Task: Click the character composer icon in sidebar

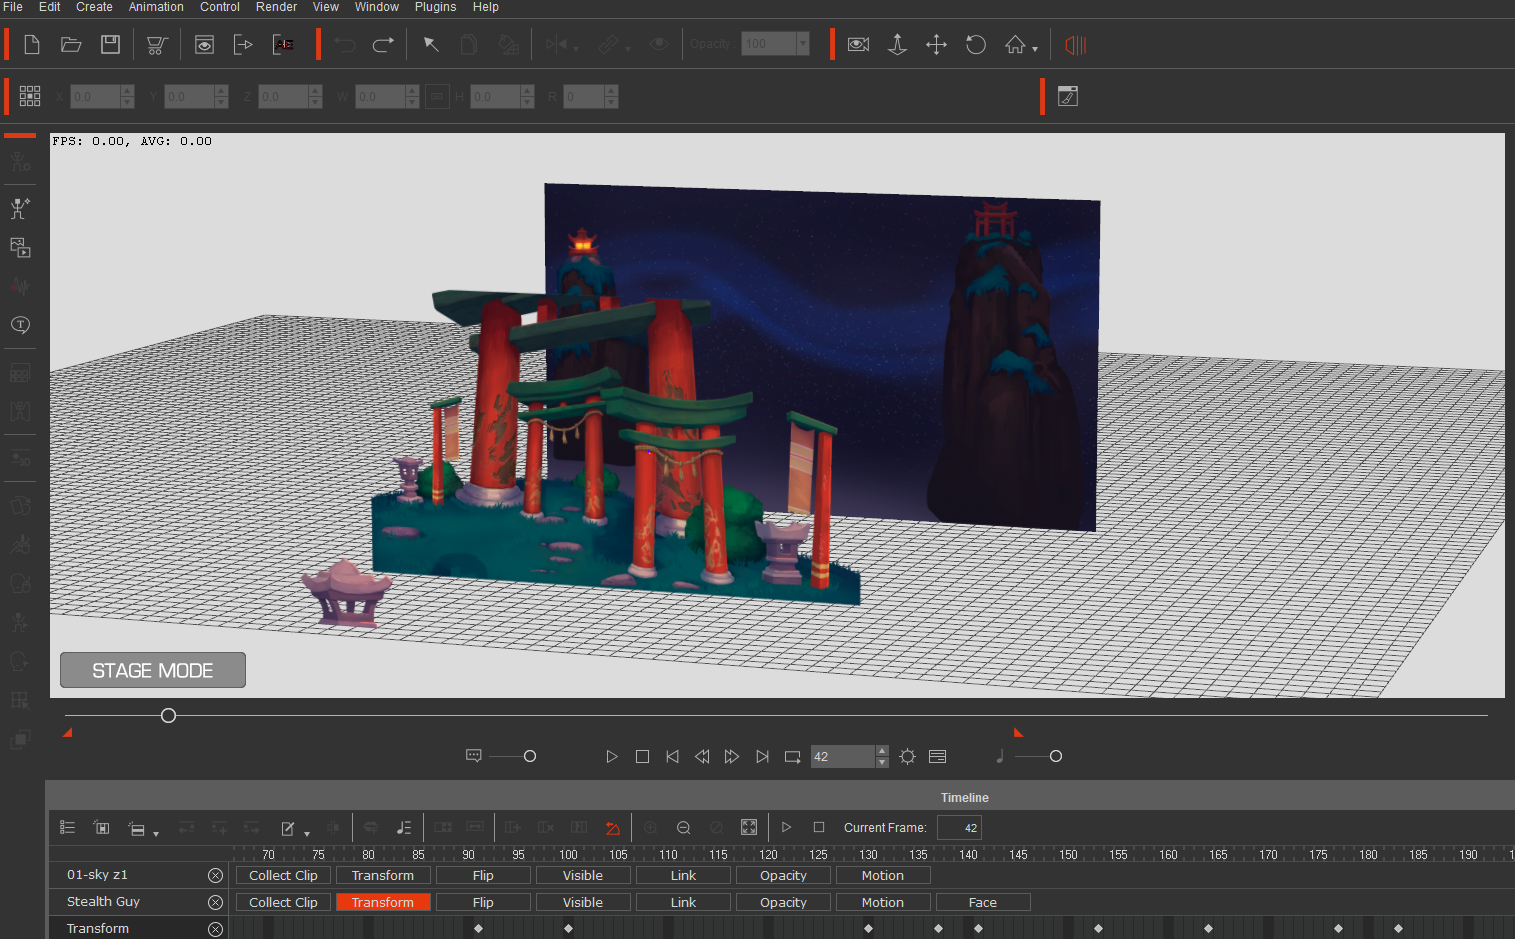Action: (20, 209)
